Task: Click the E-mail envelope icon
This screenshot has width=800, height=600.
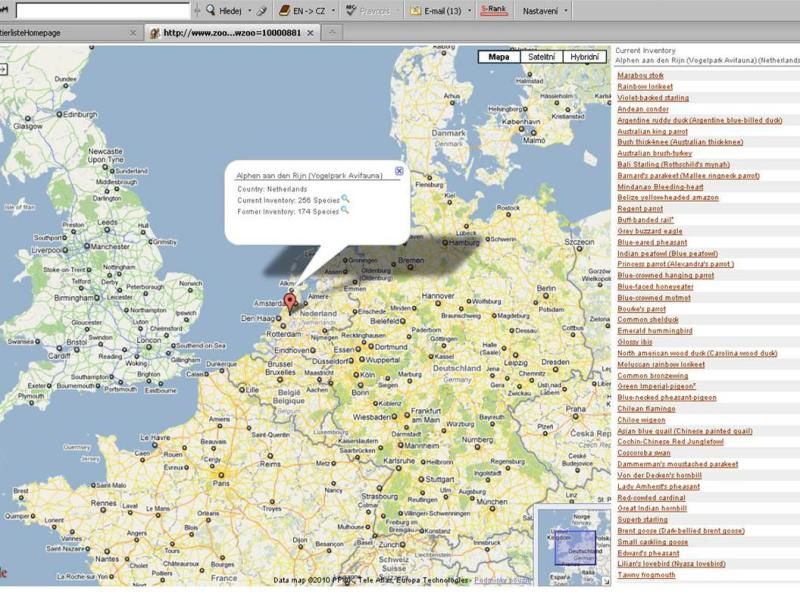Action: (x=415, y=11)
